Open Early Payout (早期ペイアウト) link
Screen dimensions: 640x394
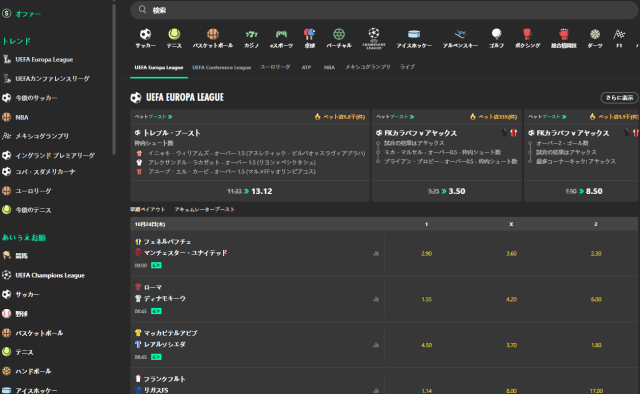[x=147, y=209]
